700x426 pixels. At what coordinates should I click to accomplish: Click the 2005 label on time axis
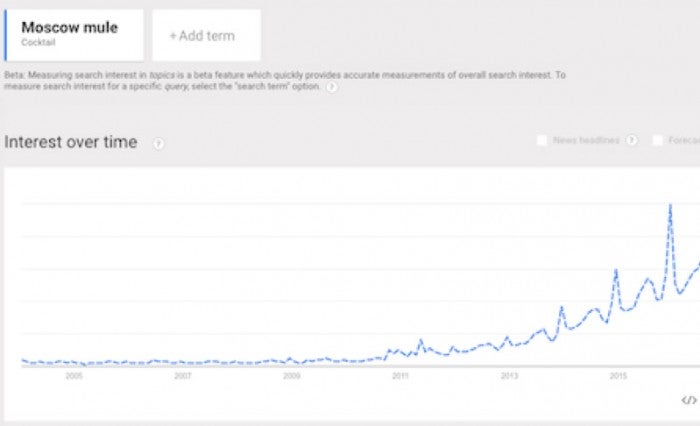click(73, 377)
